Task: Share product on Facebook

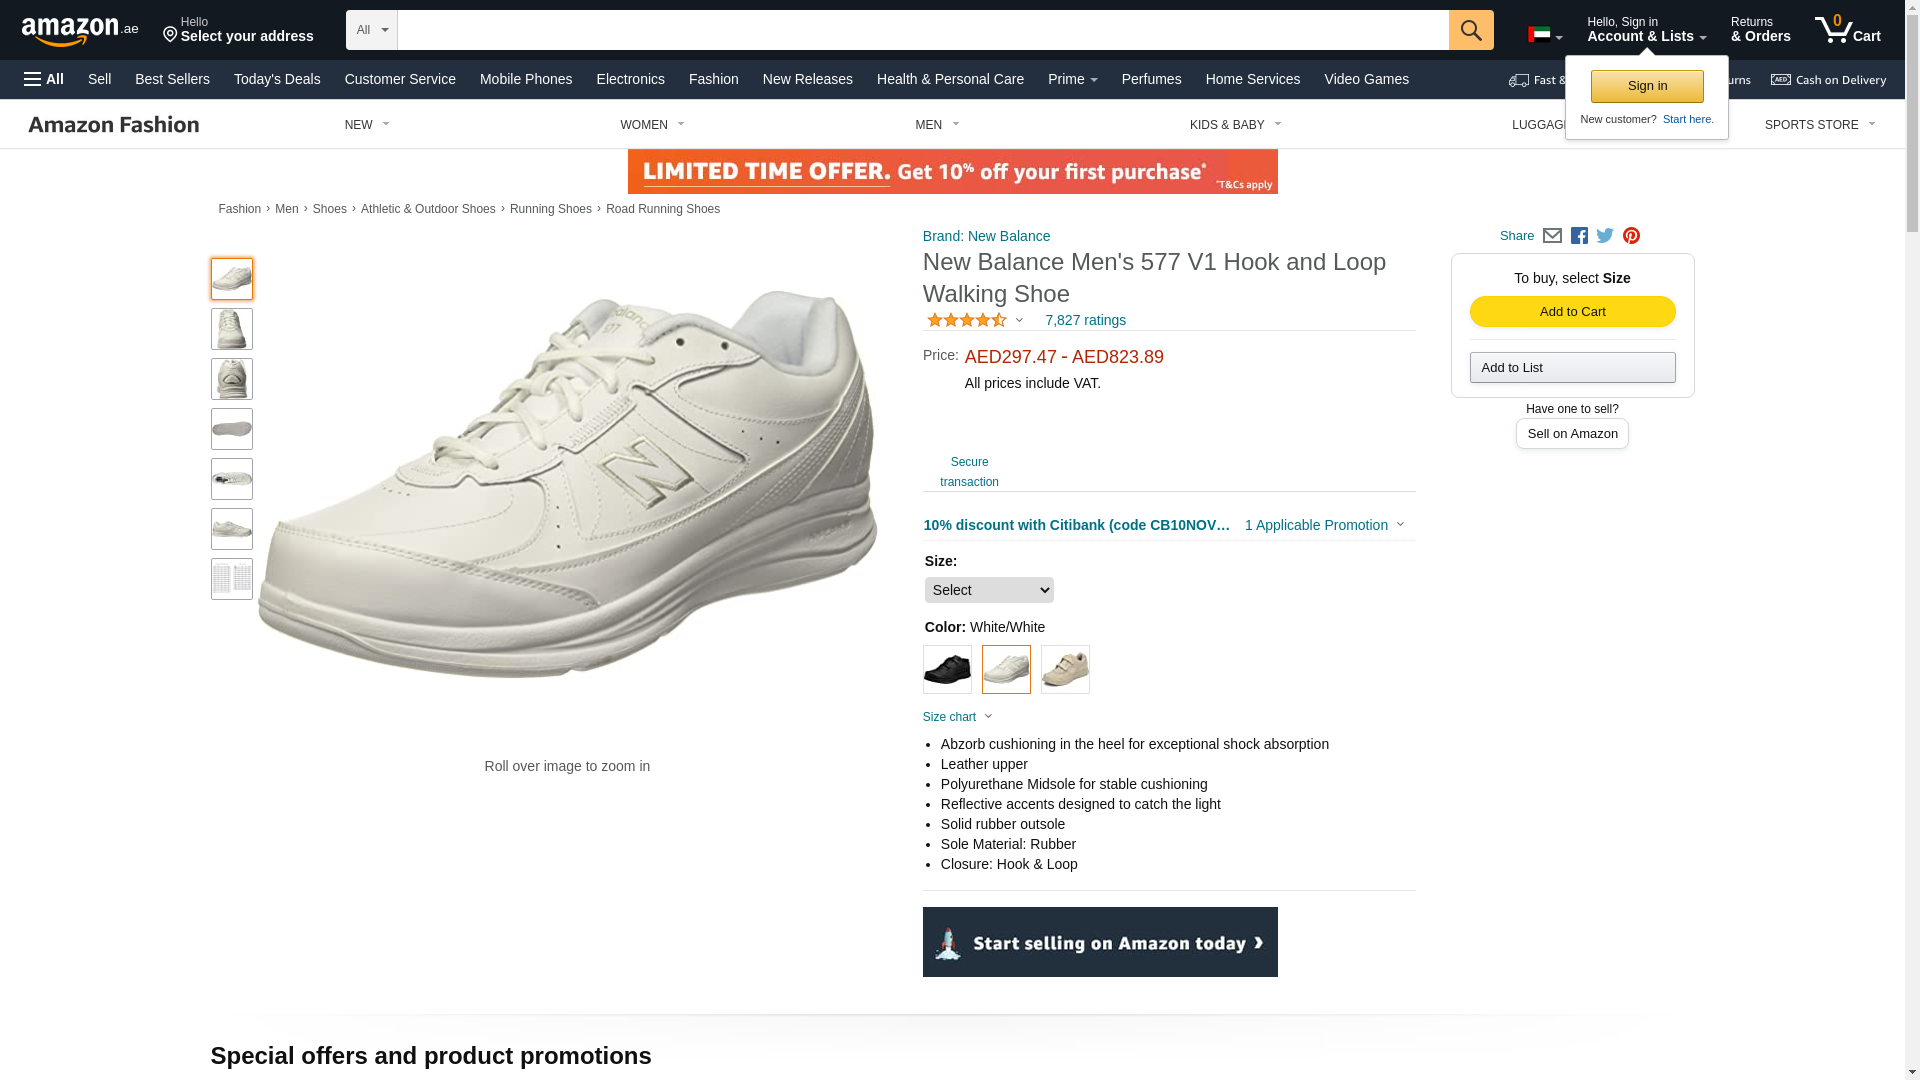Action: [x=1579, y=236]
